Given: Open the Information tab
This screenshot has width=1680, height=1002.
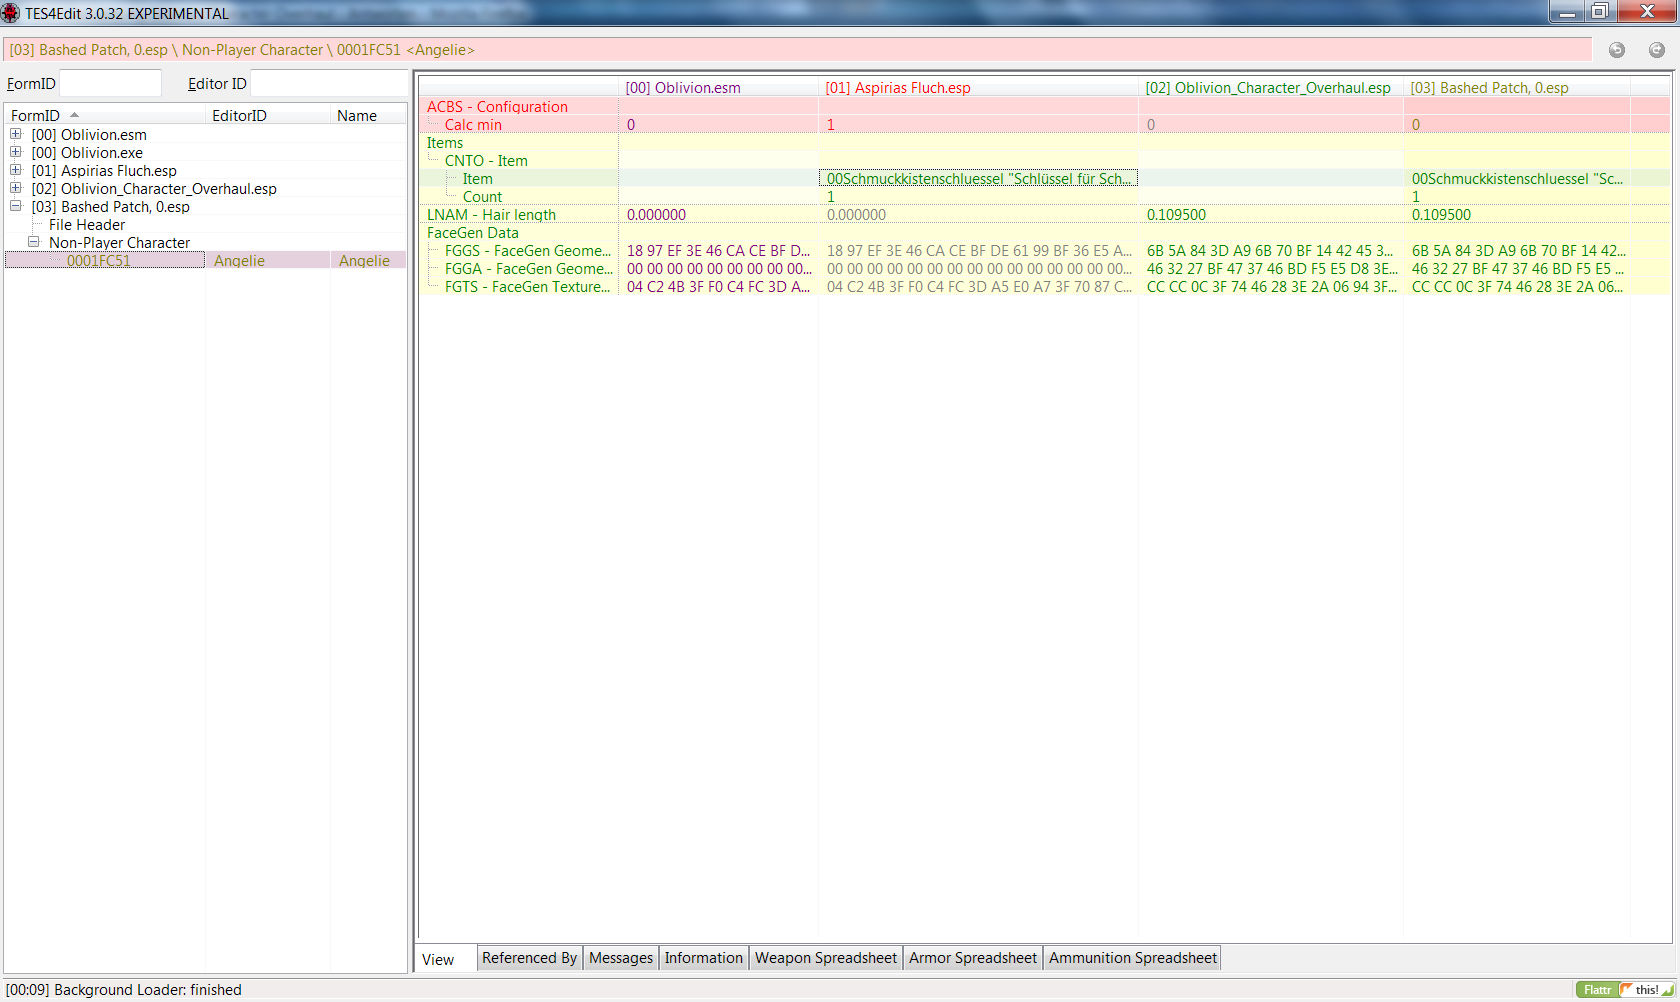Looking at the screenshot, I should pos(703,958).
